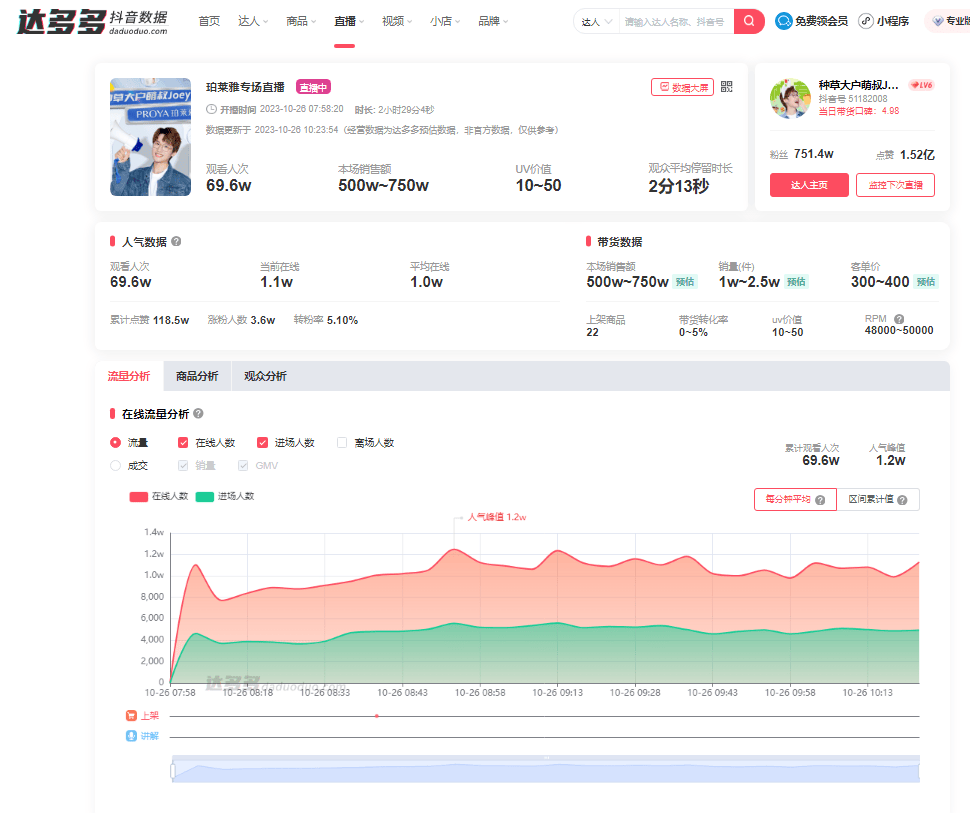
Task: Open the 小程序 mini-program icon
Action: click(864, 20)
